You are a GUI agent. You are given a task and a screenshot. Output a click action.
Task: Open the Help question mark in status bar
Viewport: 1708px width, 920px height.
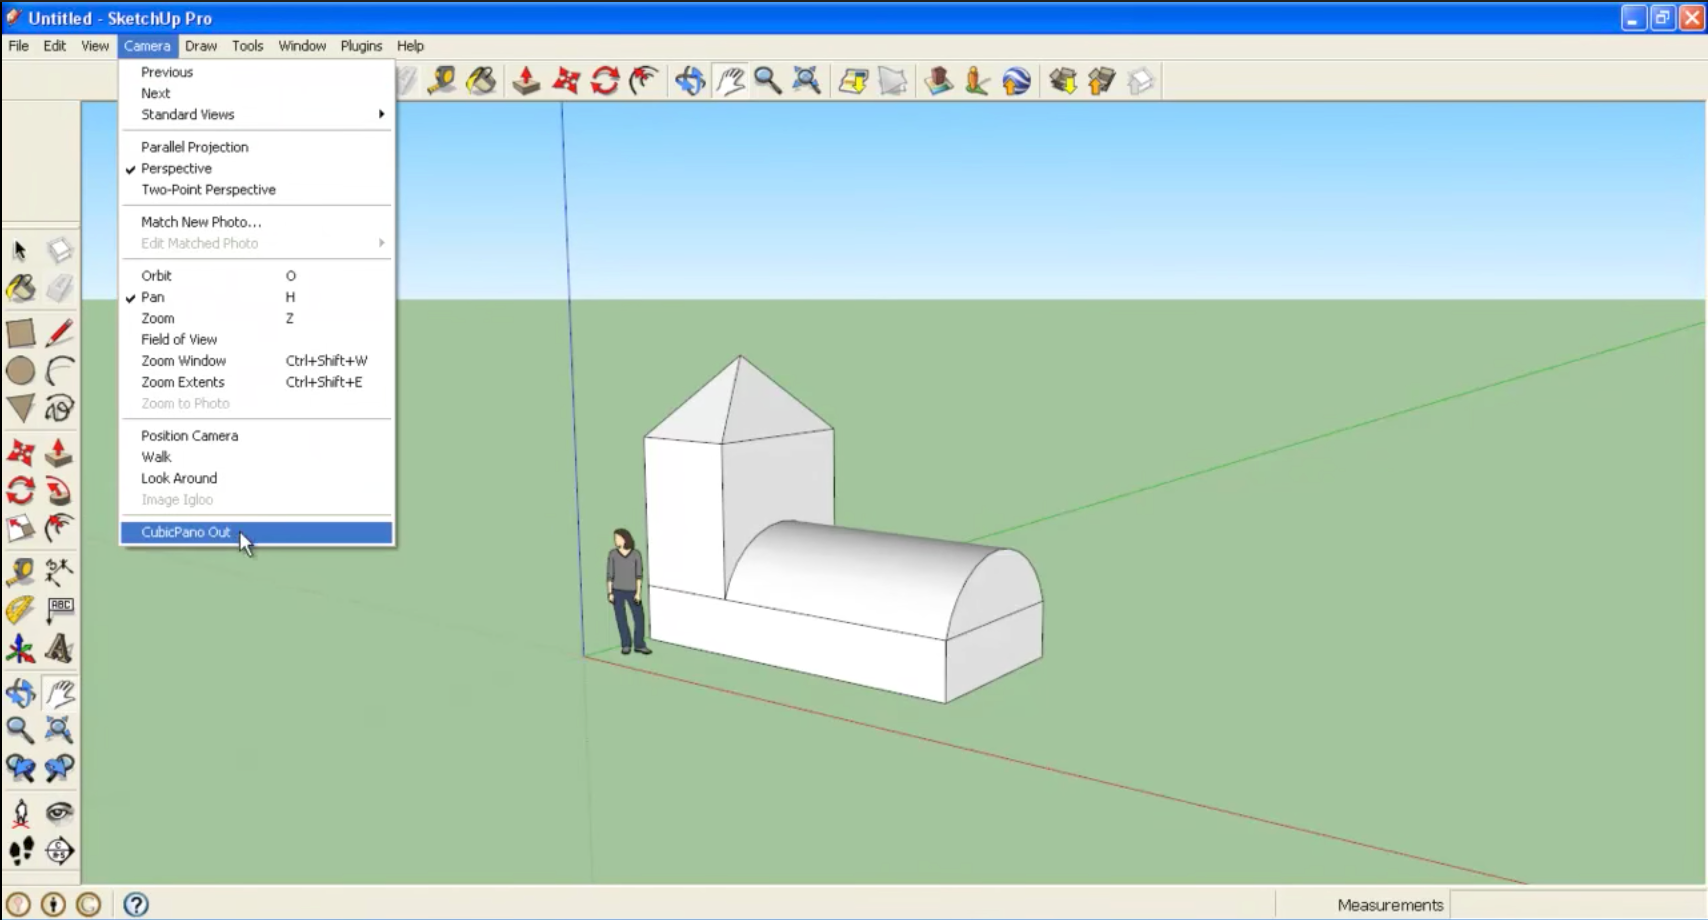point(136,905)
